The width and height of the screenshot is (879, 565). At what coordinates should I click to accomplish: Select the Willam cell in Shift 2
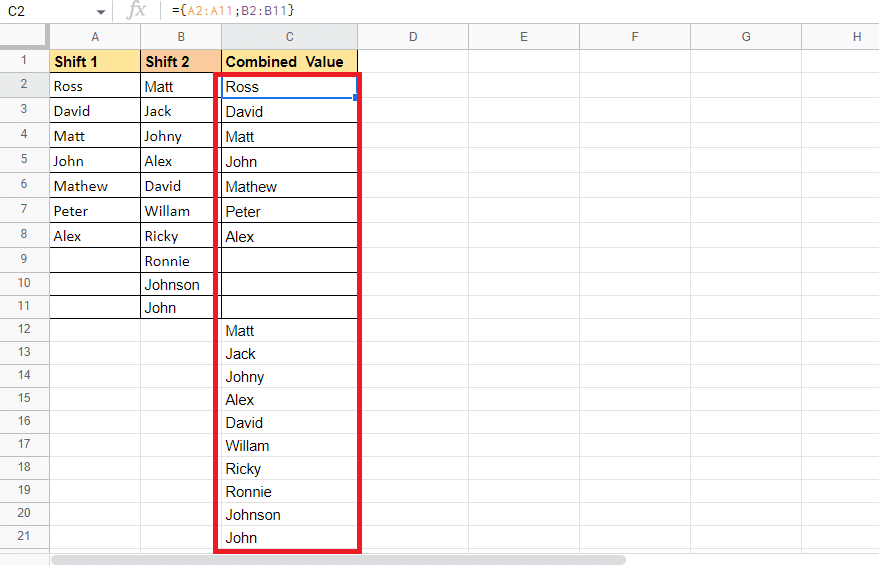(180, 211)
